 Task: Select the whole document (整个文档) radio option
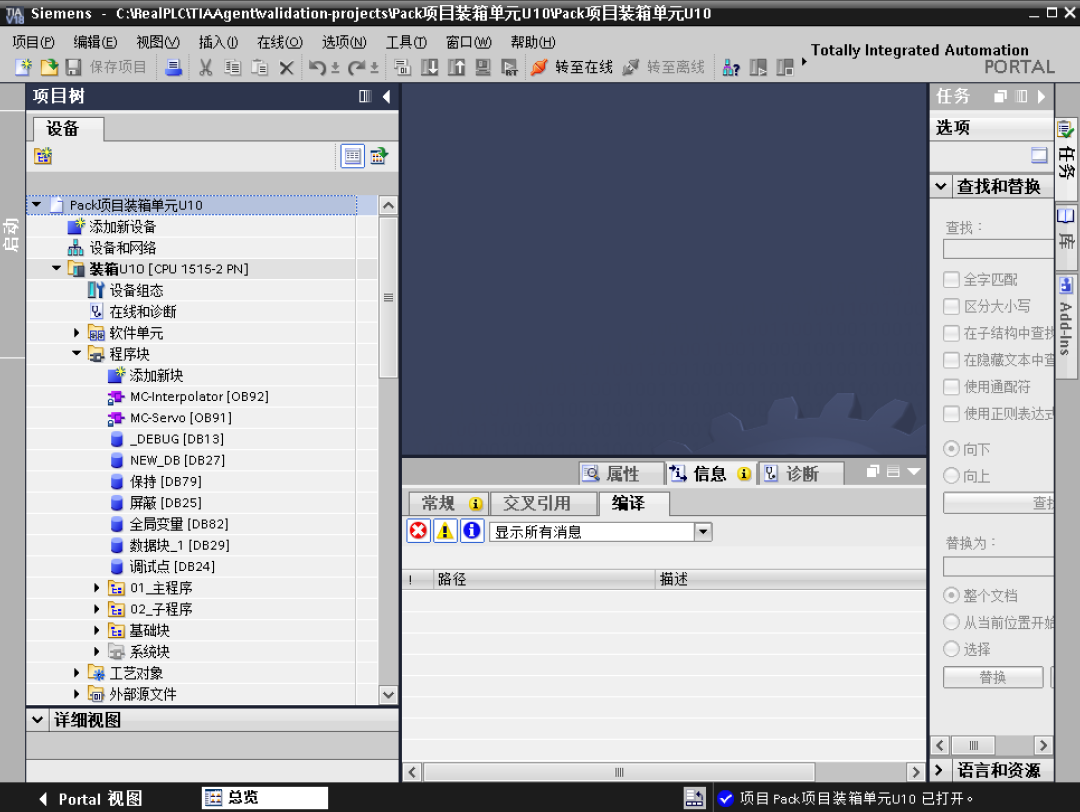(x=951, y=595)
